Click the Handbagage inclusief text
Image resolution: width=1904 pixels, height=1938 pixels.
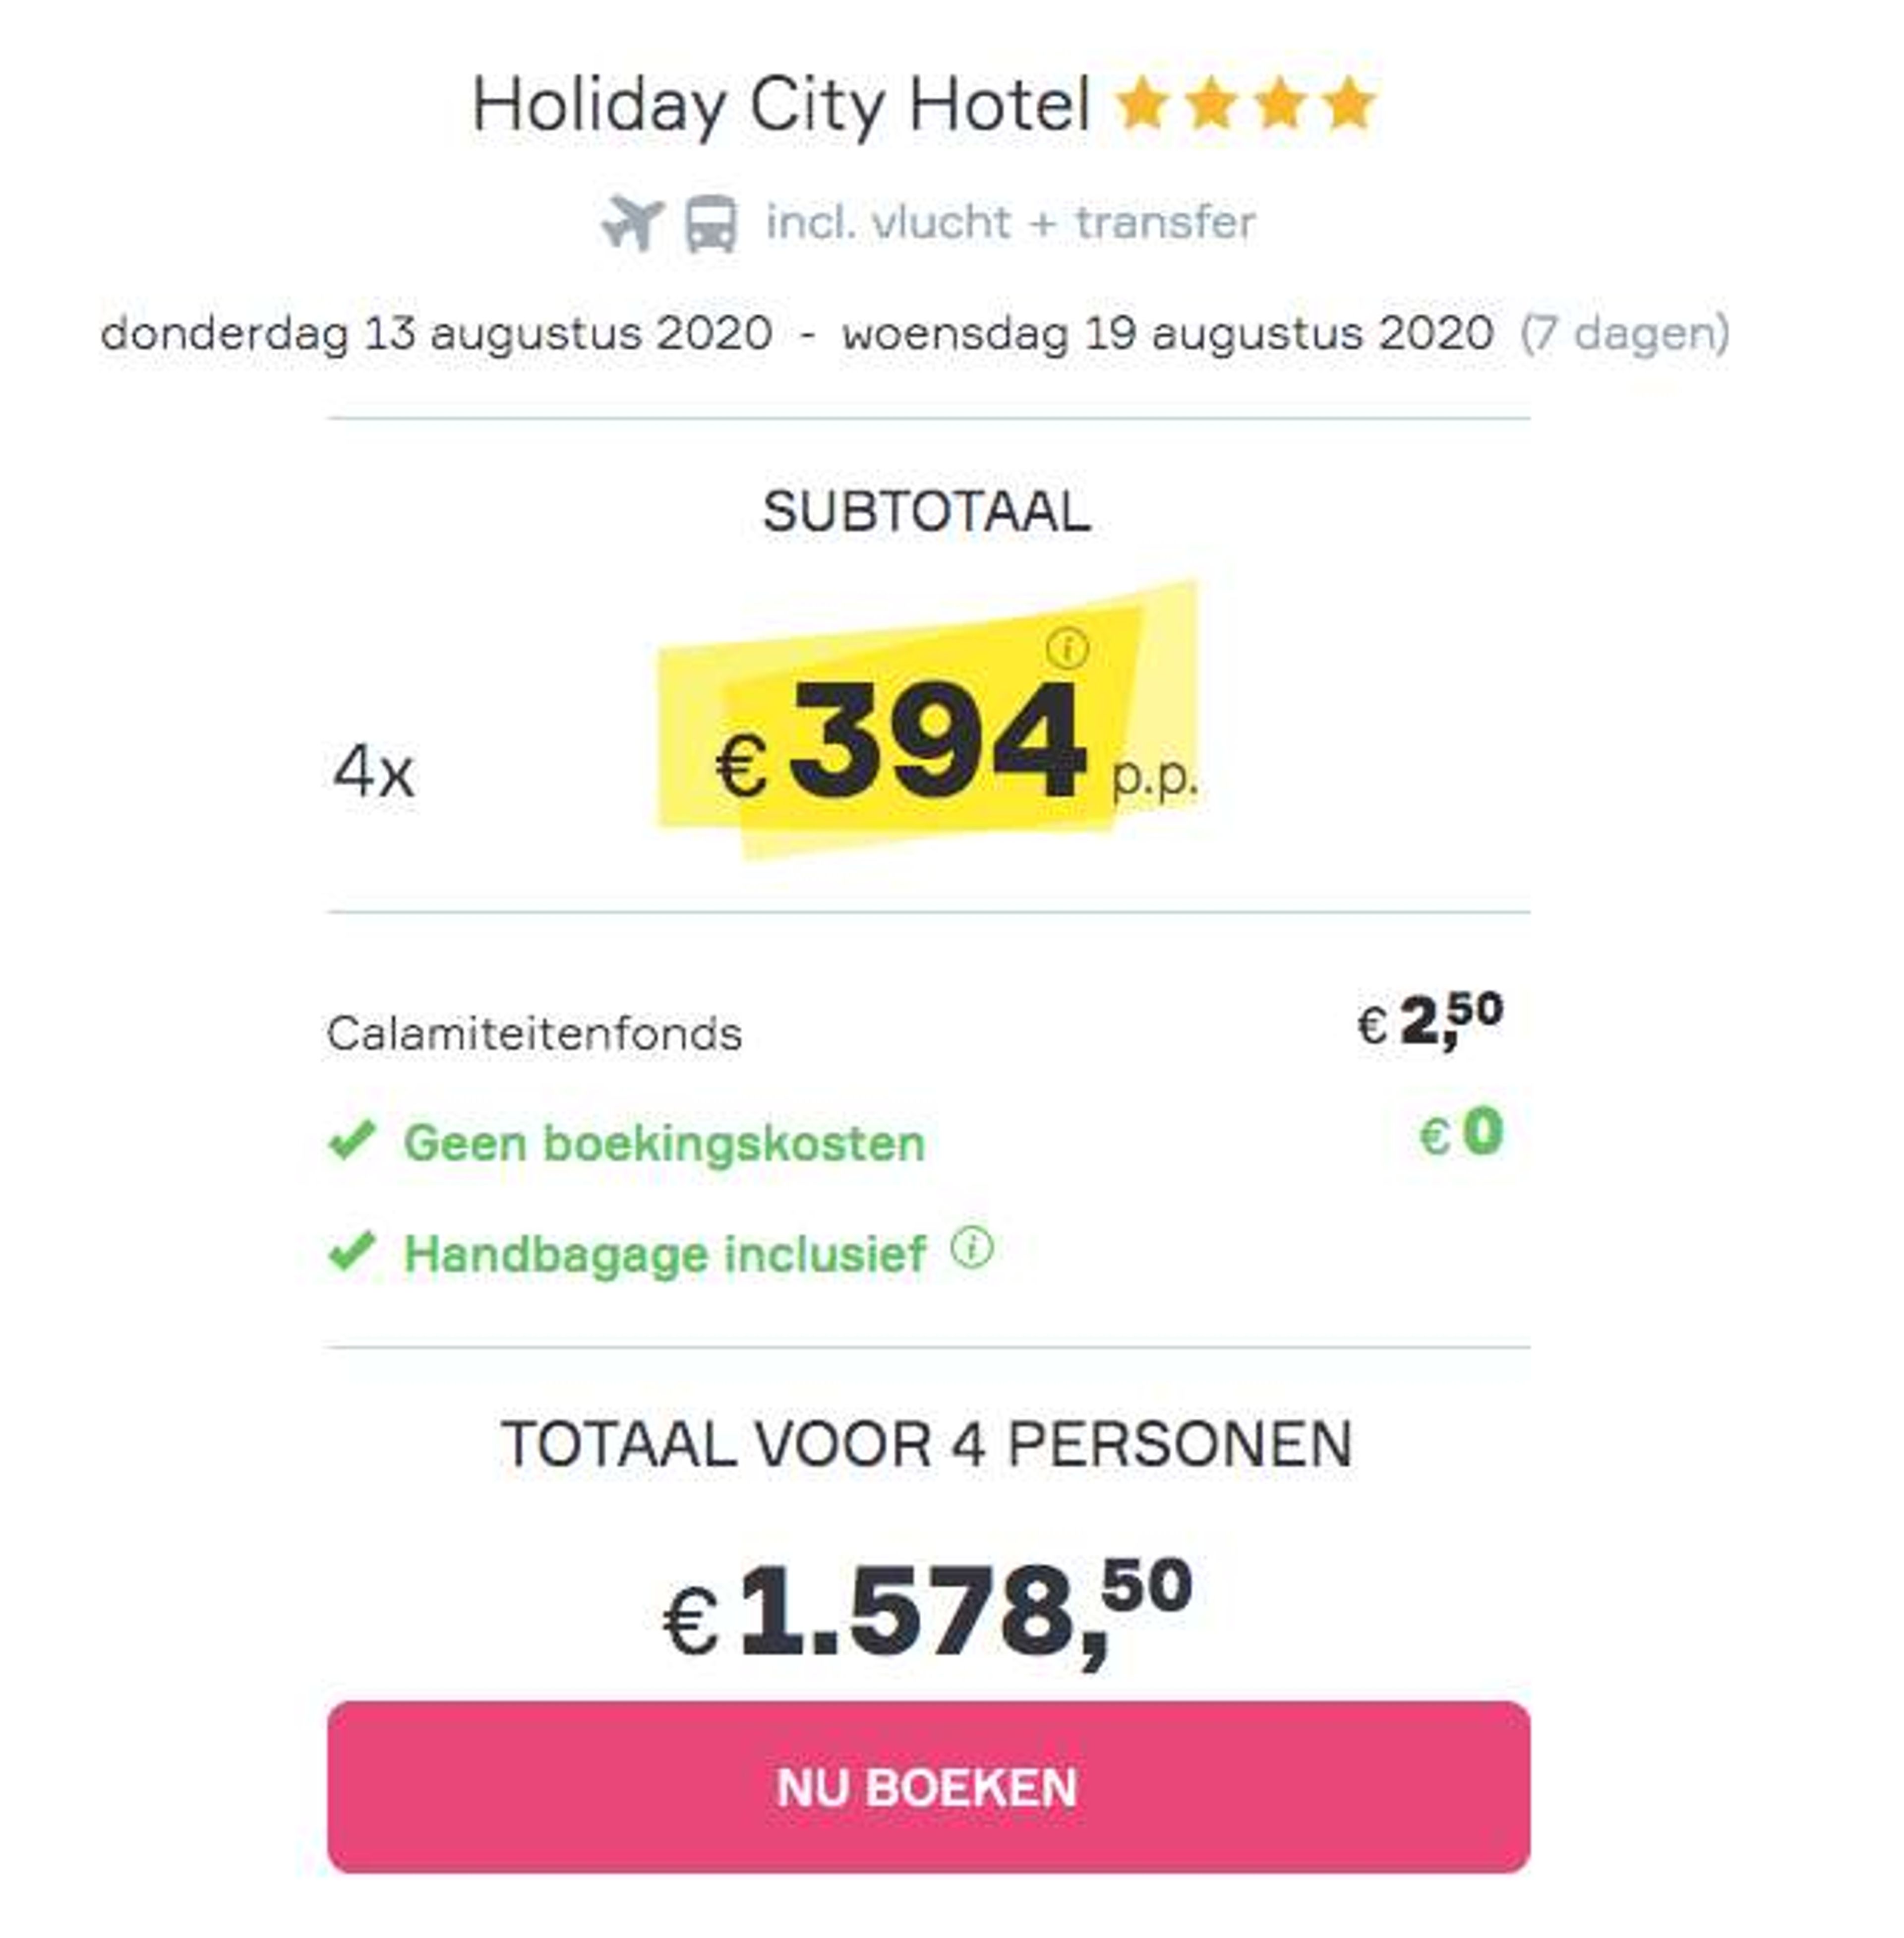[x=664, y=1254]
